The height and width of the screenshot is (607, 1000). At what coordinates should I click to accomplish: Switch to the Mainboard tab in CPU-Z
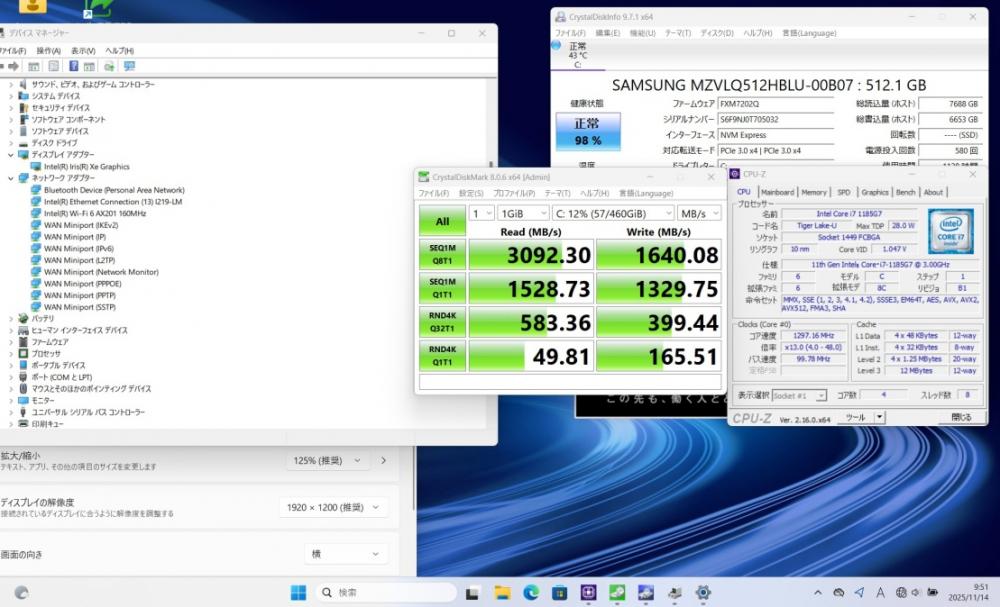tap(777, 192)
